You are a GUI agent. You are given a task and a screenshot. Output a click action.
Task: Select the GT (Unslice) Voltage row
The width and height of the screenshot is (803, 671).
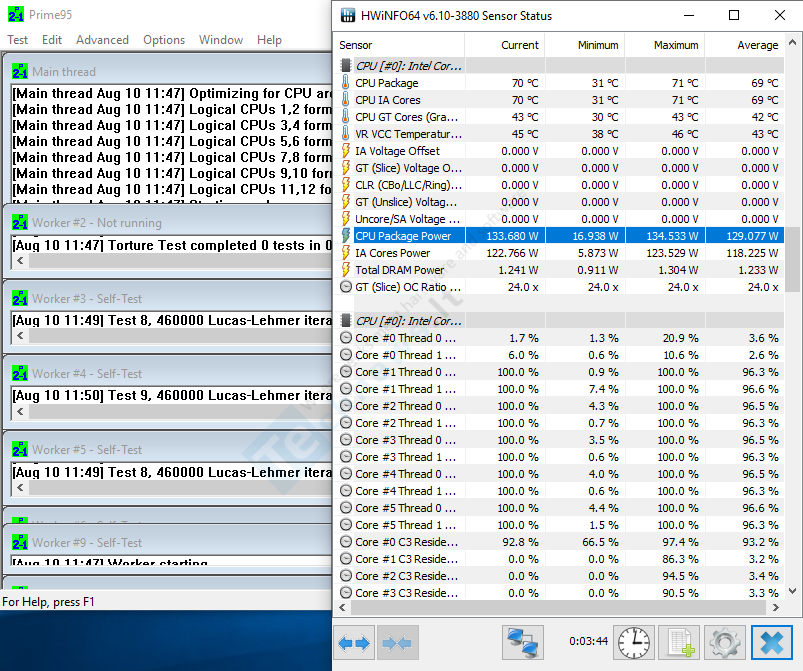point(559,202)
